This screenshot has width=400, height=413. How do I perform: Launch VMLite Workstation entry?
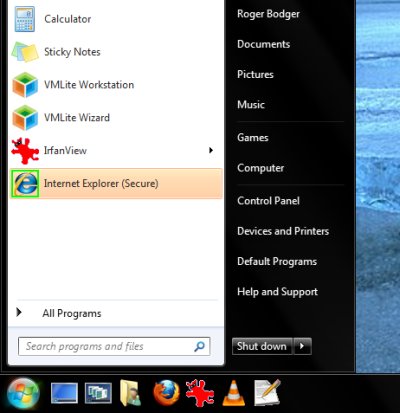click(116, 85)
